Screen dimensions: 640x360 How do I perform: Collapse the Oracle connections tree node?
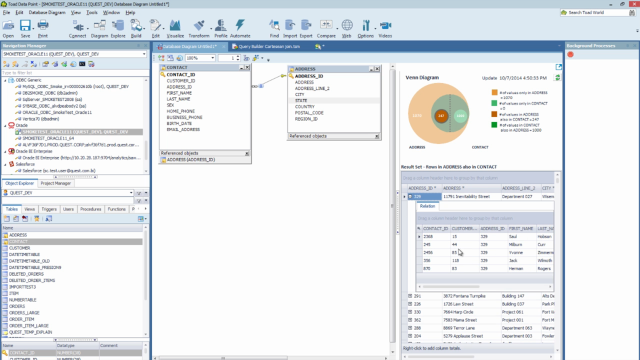pos(5,126)
